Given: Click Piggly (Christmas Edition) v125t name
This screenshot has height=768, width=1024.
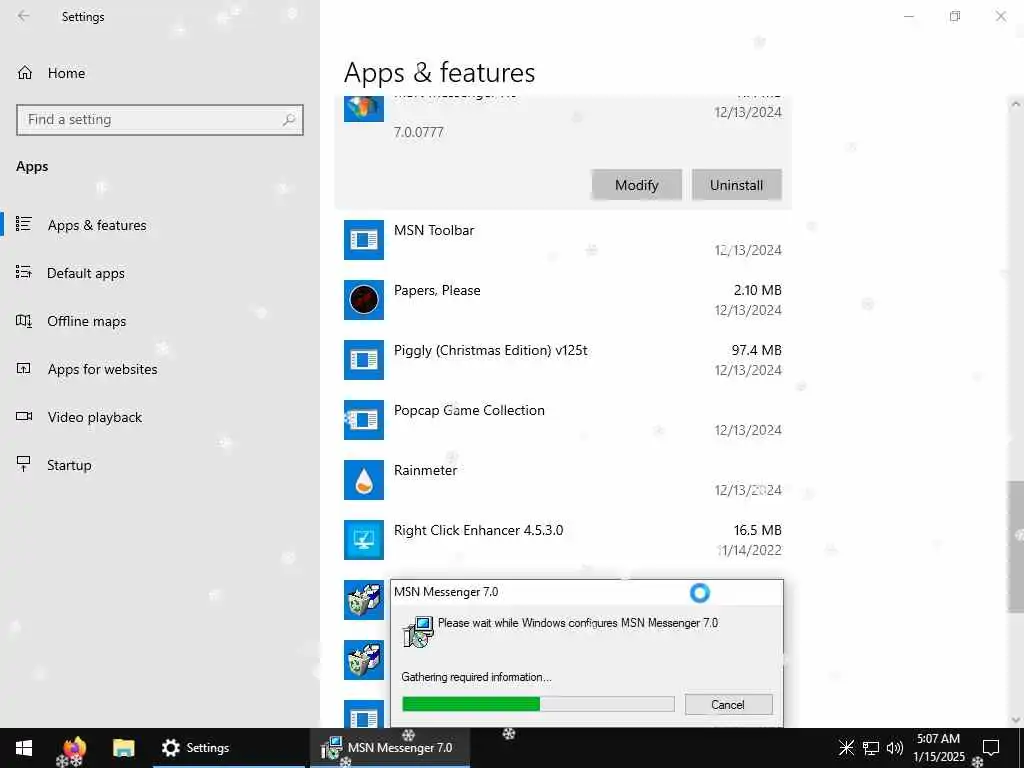Looking at the screenshot, I should [x=490, y=350].
